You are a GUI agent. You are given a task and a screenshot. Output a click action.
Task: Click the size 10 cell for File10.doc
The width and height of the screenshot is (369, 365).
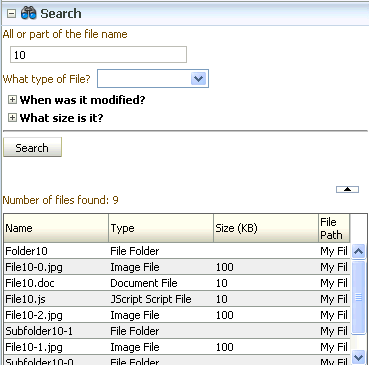pos(266,283)
